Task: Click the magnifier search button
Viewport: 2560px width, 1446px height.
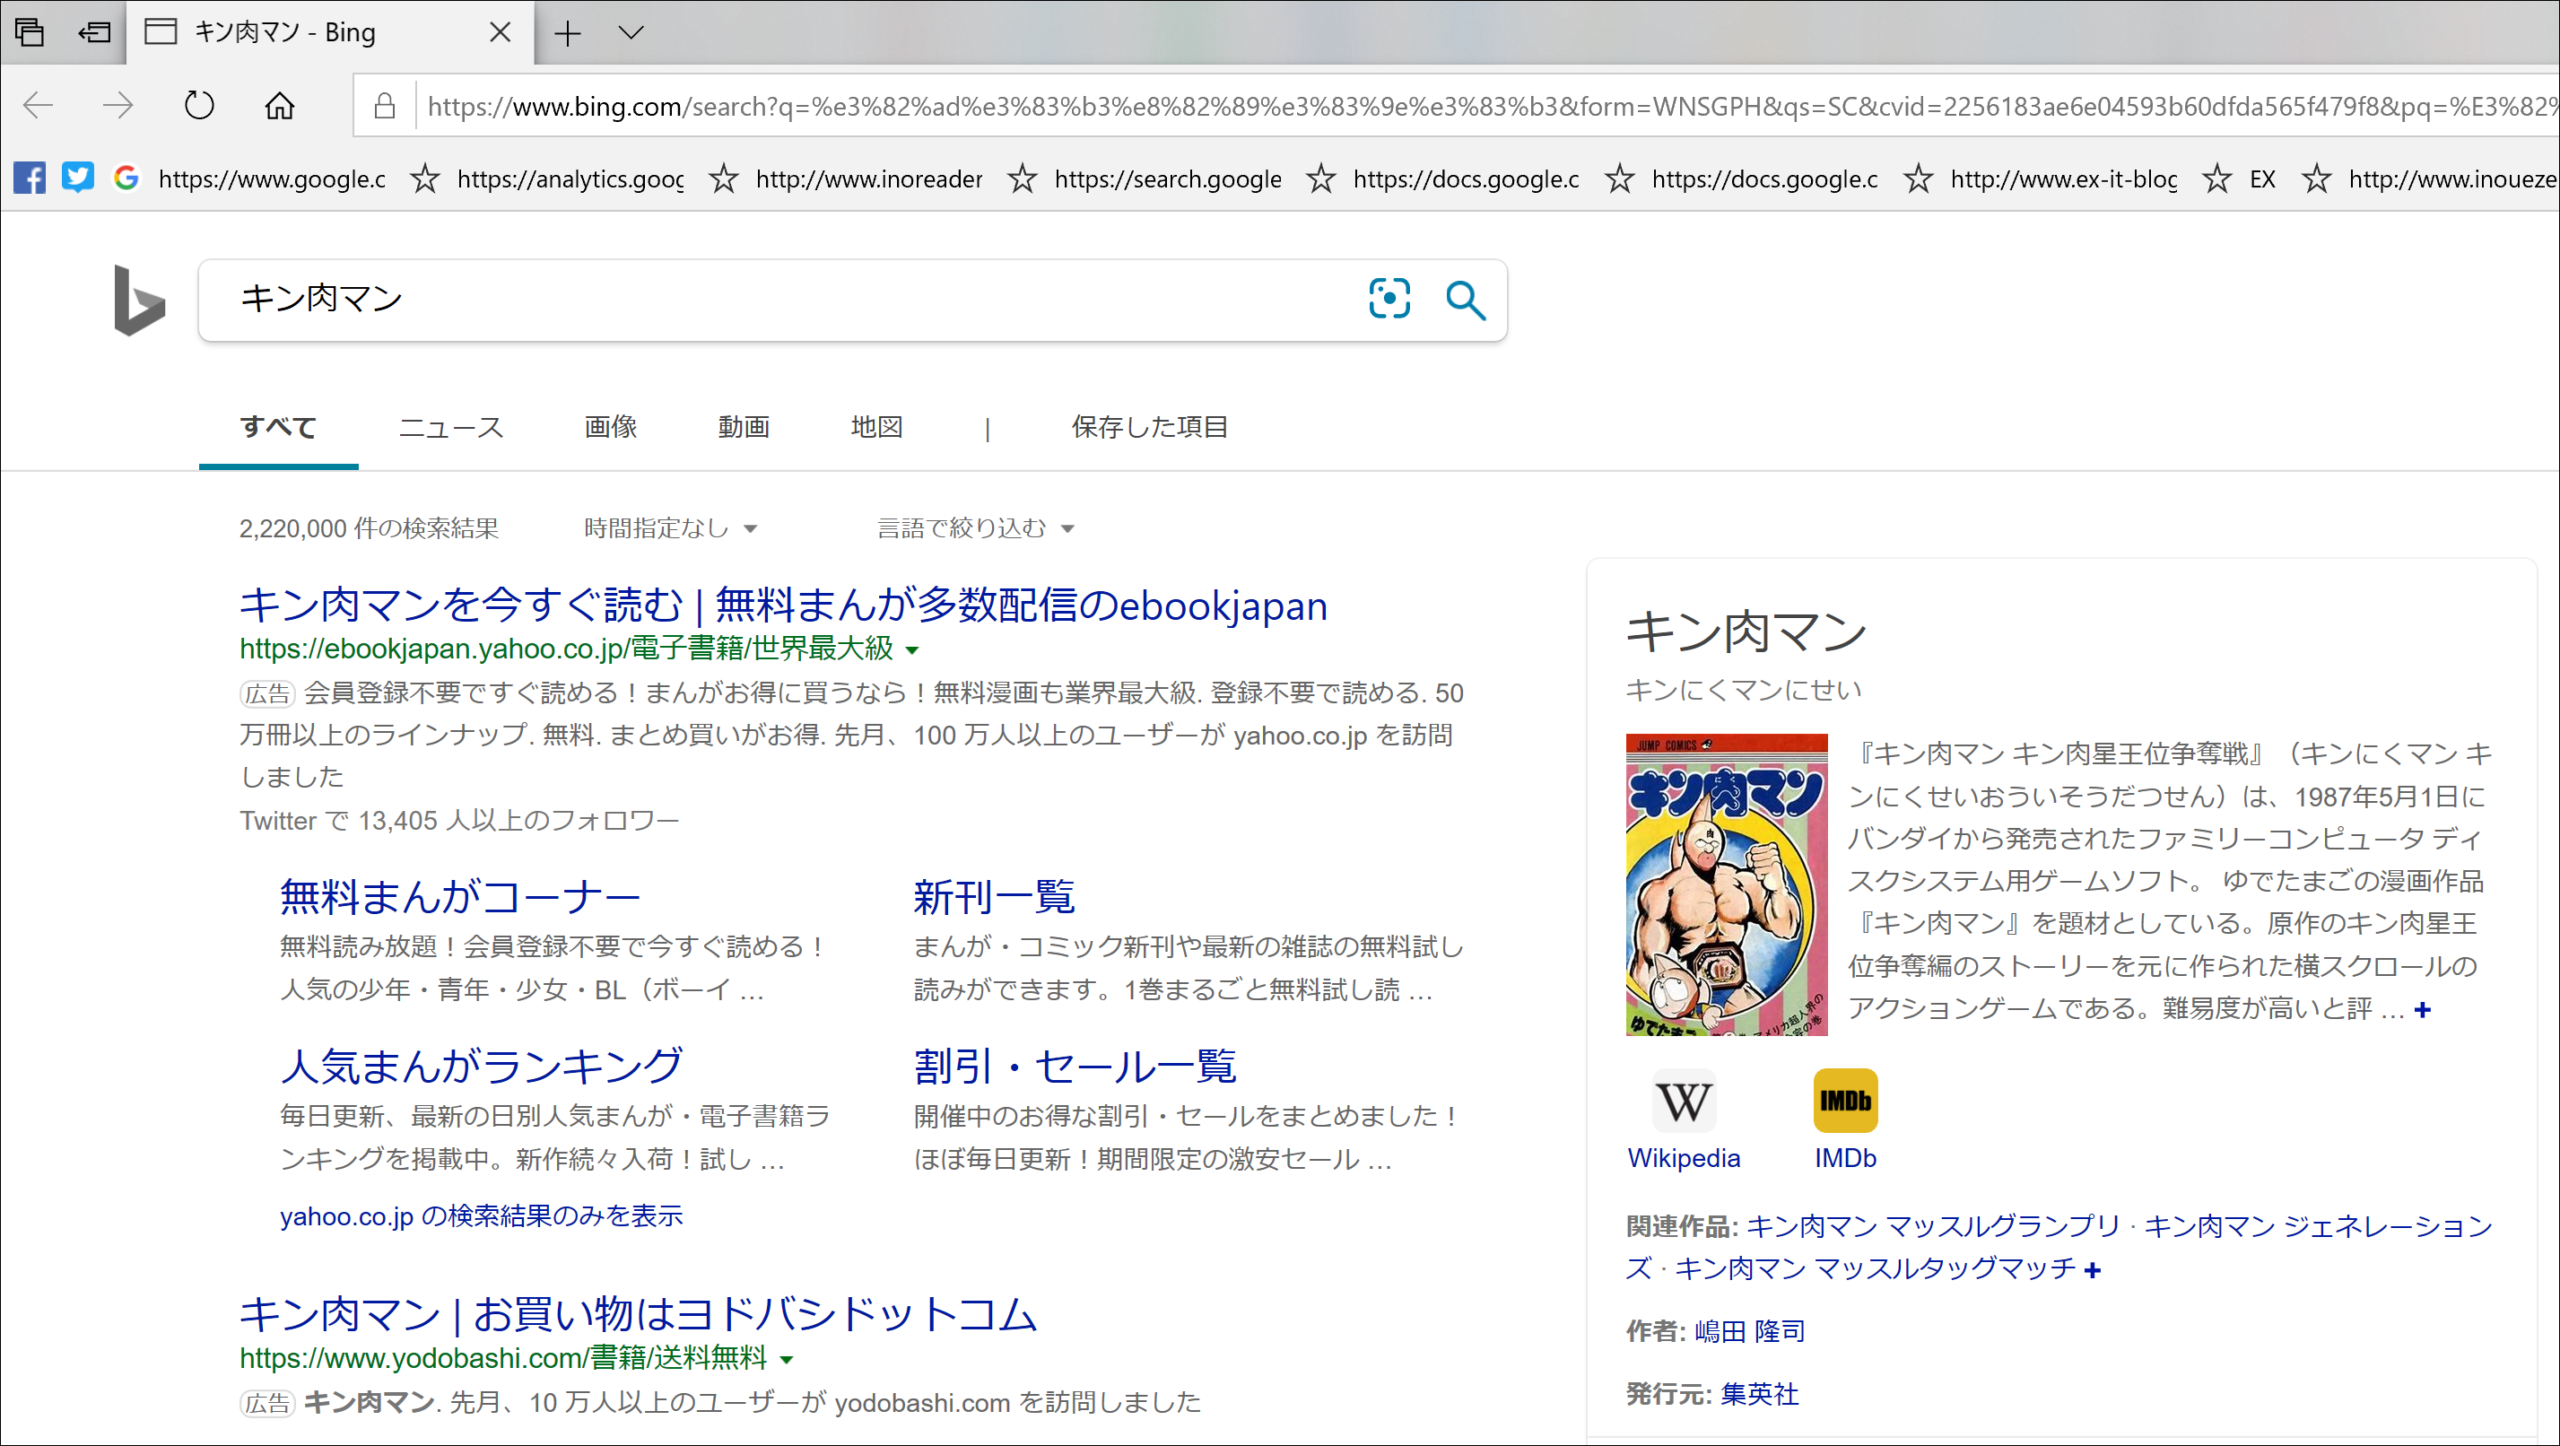Action: click(x=1465, y=299)
